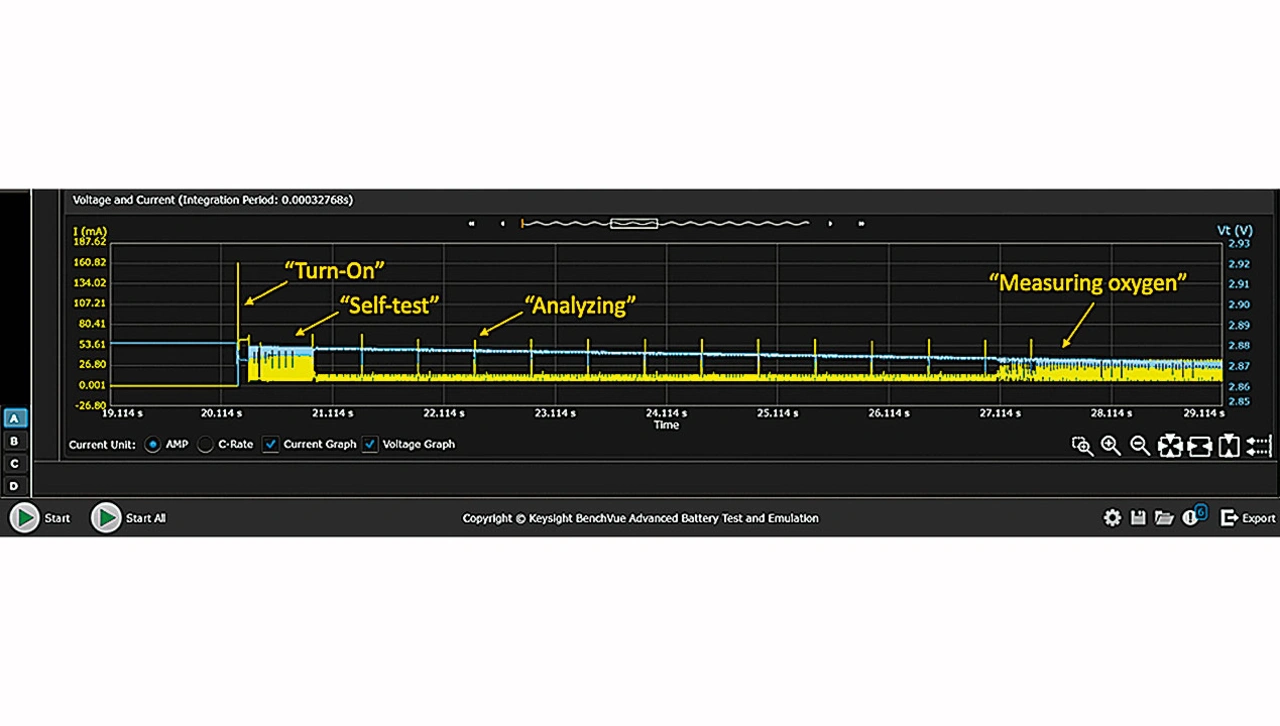Autoscale the graph horizontally

click(x=1199, y=446)
